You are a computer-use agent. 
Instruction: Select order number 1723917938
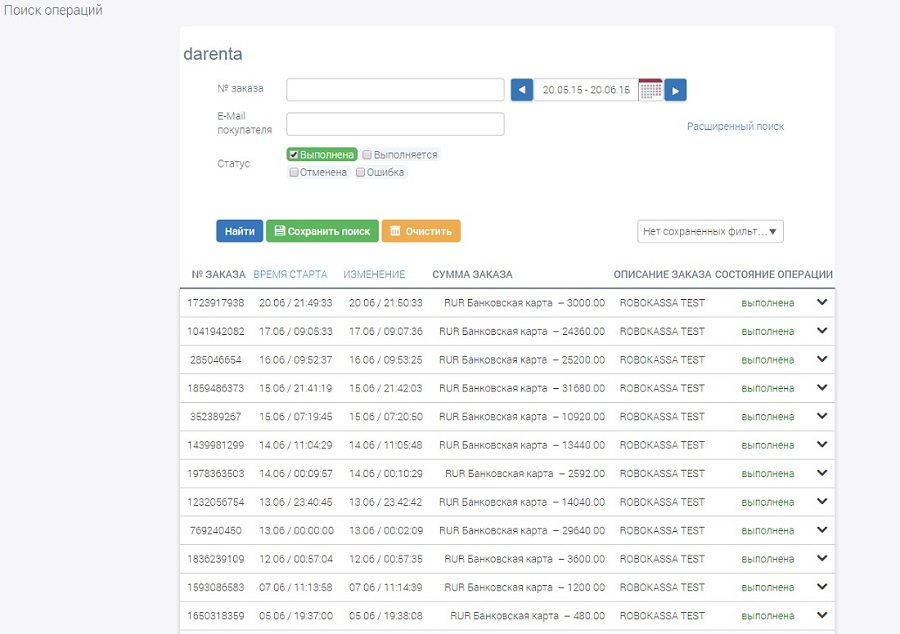pos(216,303)
